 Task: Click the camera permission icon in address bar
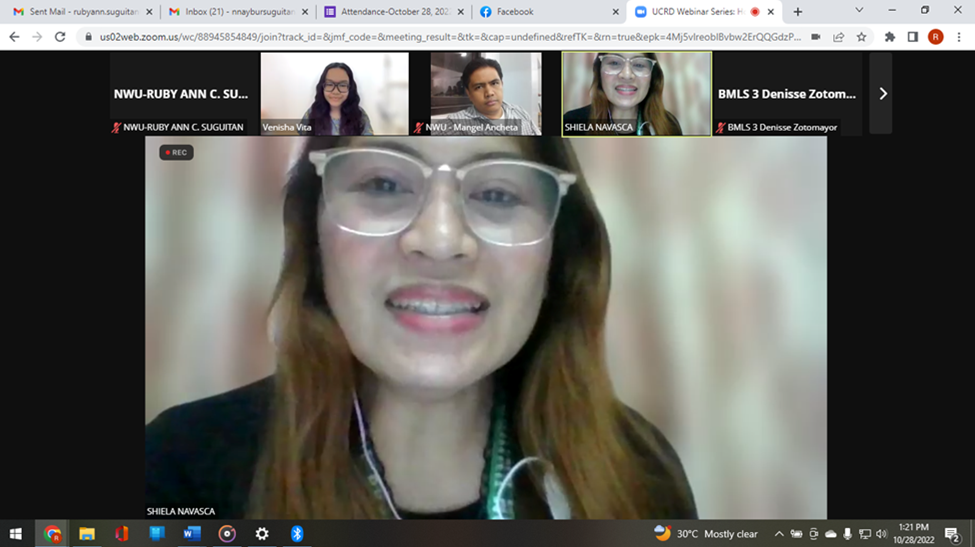[816, 37]
